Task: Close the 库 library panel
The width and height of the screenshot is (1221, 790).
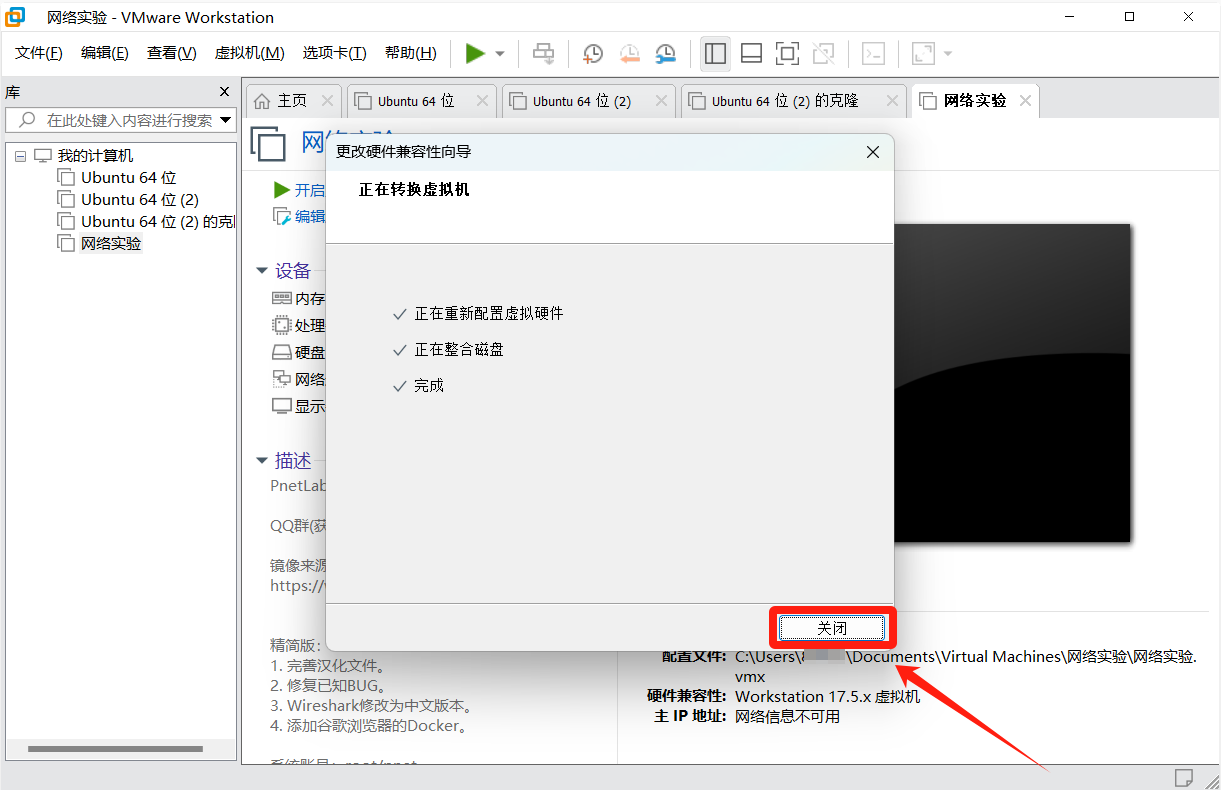Action: (225, 92)
